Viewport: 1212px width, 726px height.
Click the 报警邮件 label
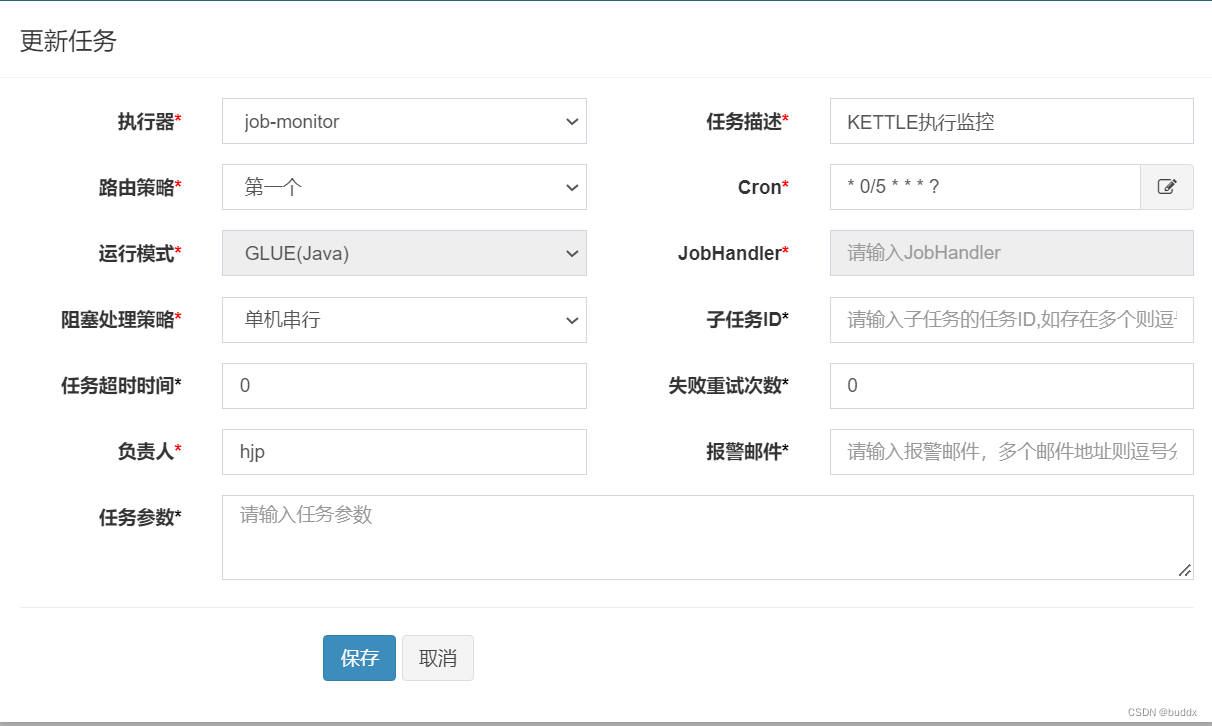[748, 452]
